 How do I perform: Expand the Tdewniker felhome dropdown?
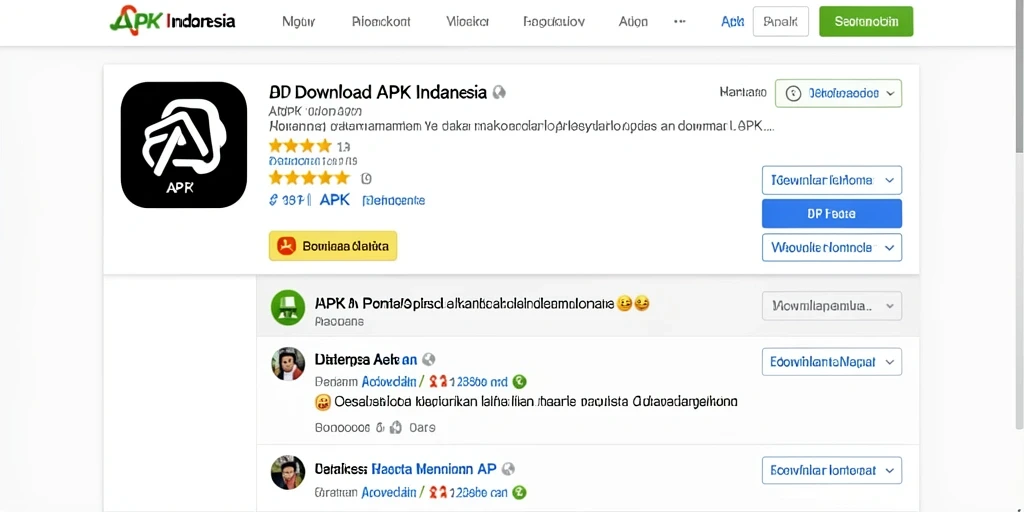click(x=831, y=180)
